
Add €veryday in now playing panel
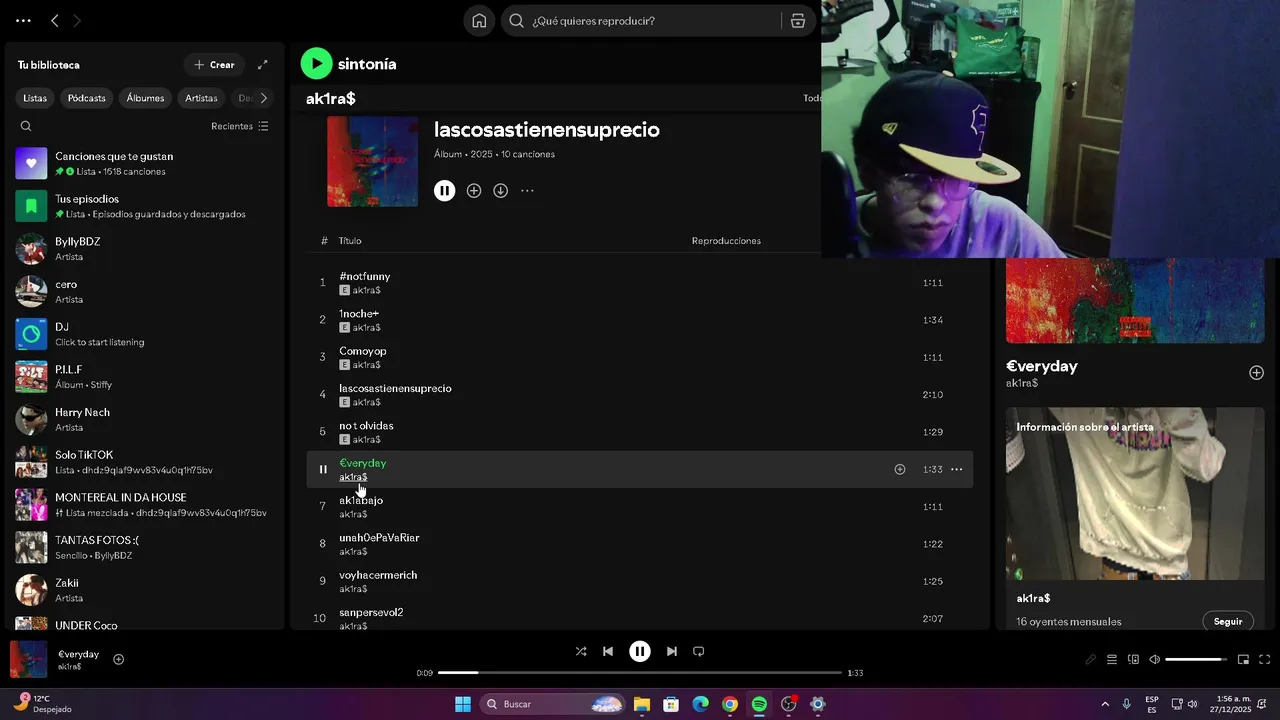[1257, 373]
